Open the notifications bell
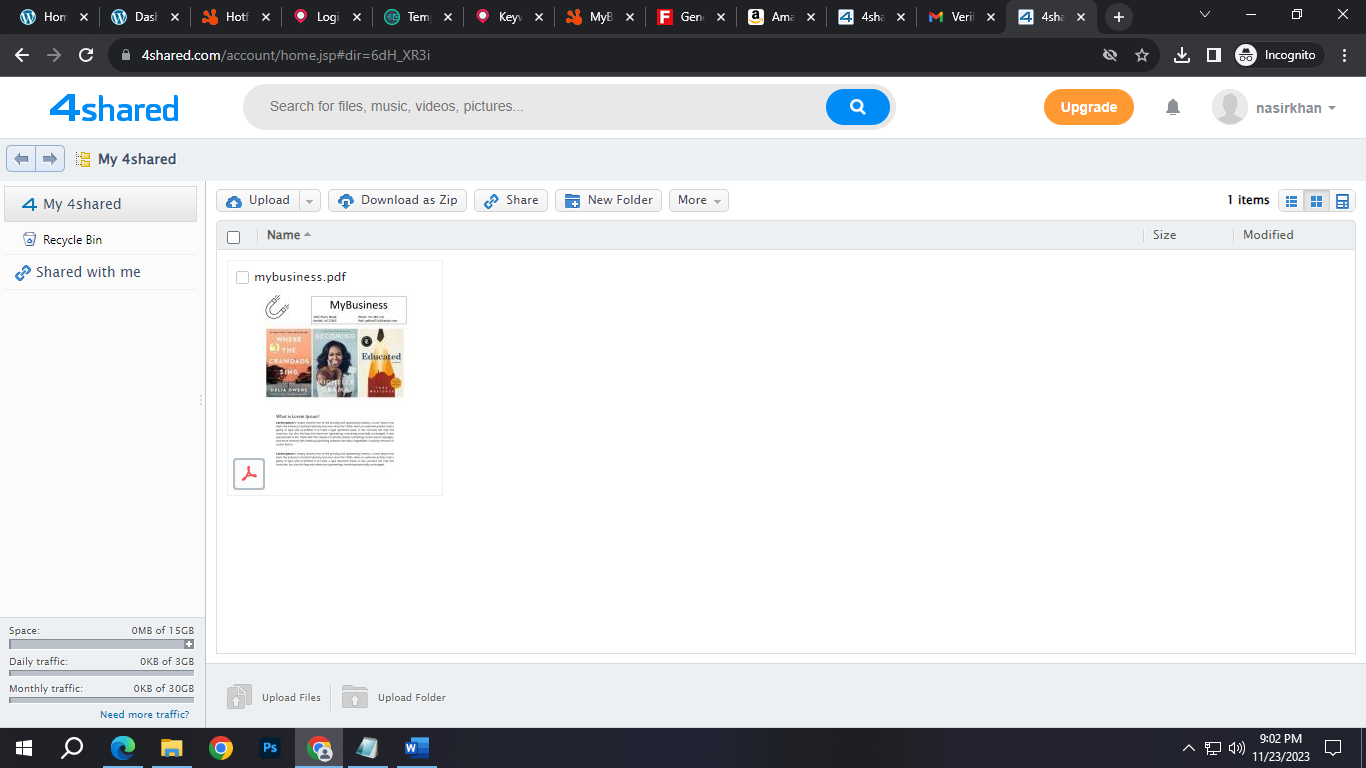This screenshot has height=768, width=1366. tap(1173, 108)
